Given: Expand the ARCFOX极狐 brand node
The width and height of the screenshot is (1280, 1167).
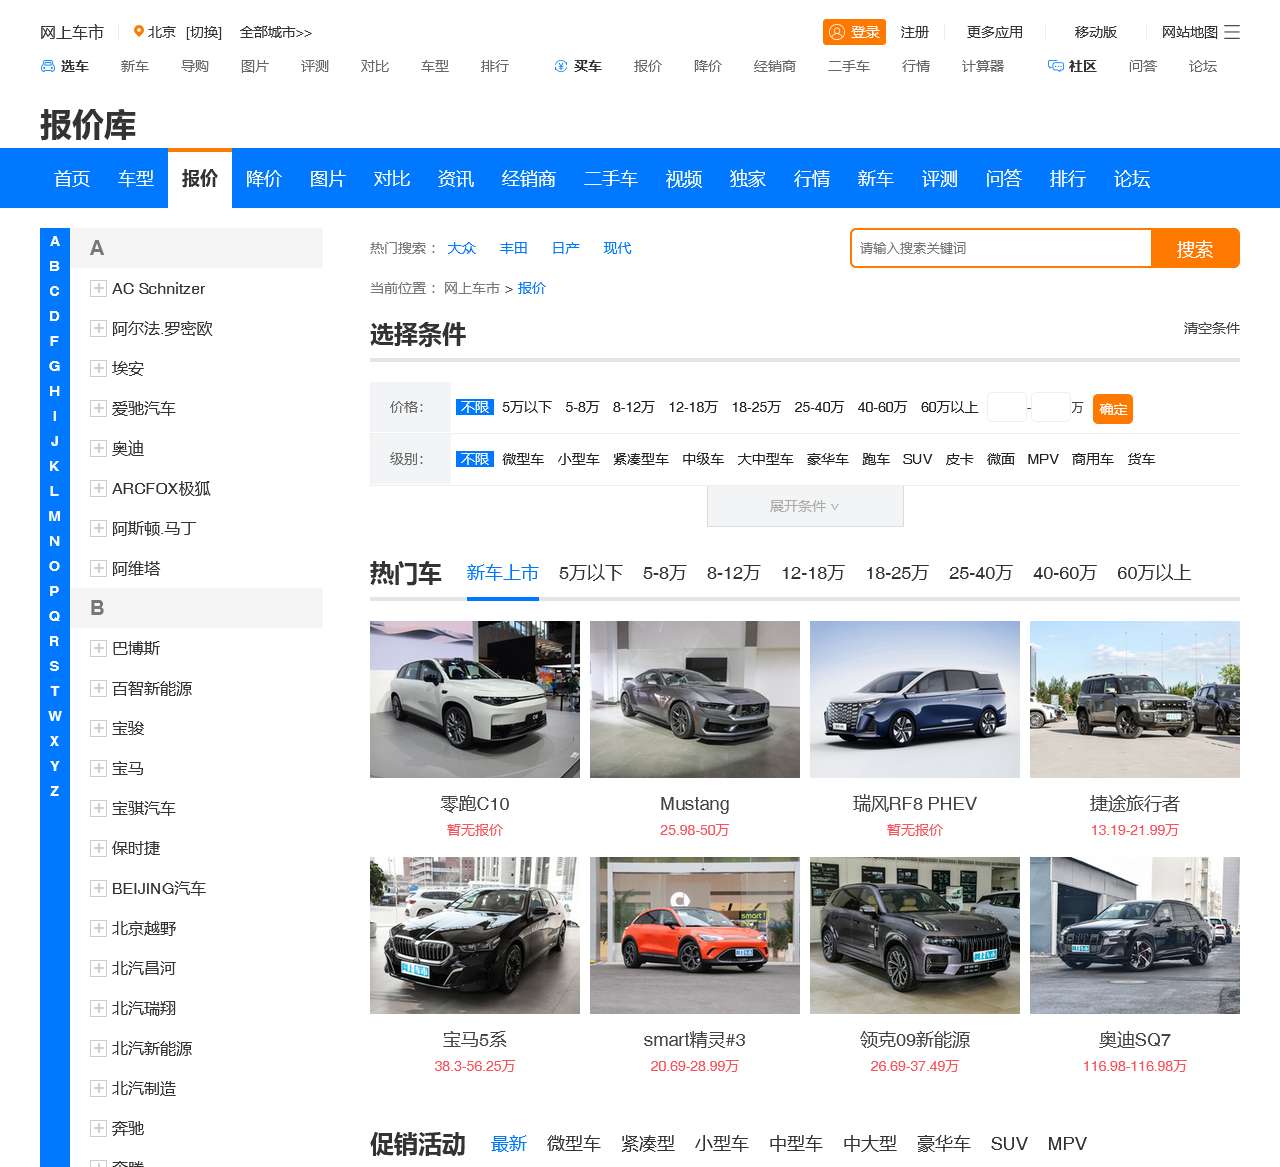Looking at the screenshot, I should [98, 488].
